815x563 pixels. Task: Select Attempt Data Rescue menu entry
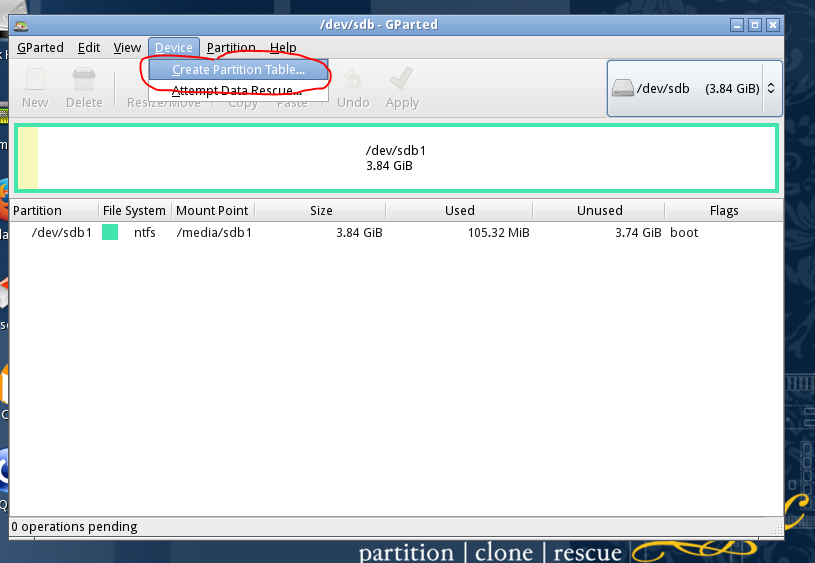coord(237,91)
